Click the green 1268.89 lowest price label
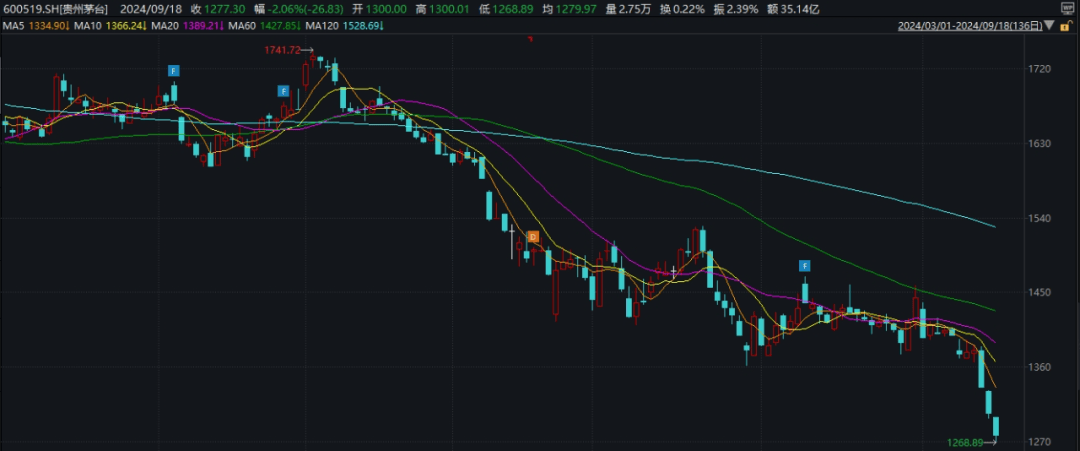Screen dimensions: 1080x451 (965, 441)
